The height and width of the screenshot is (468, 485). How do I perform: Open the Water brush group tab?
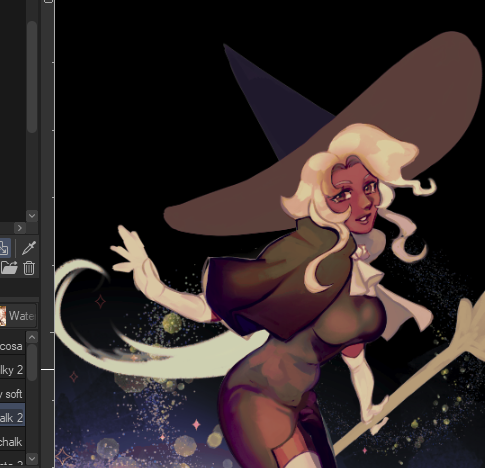pos(18,316)
